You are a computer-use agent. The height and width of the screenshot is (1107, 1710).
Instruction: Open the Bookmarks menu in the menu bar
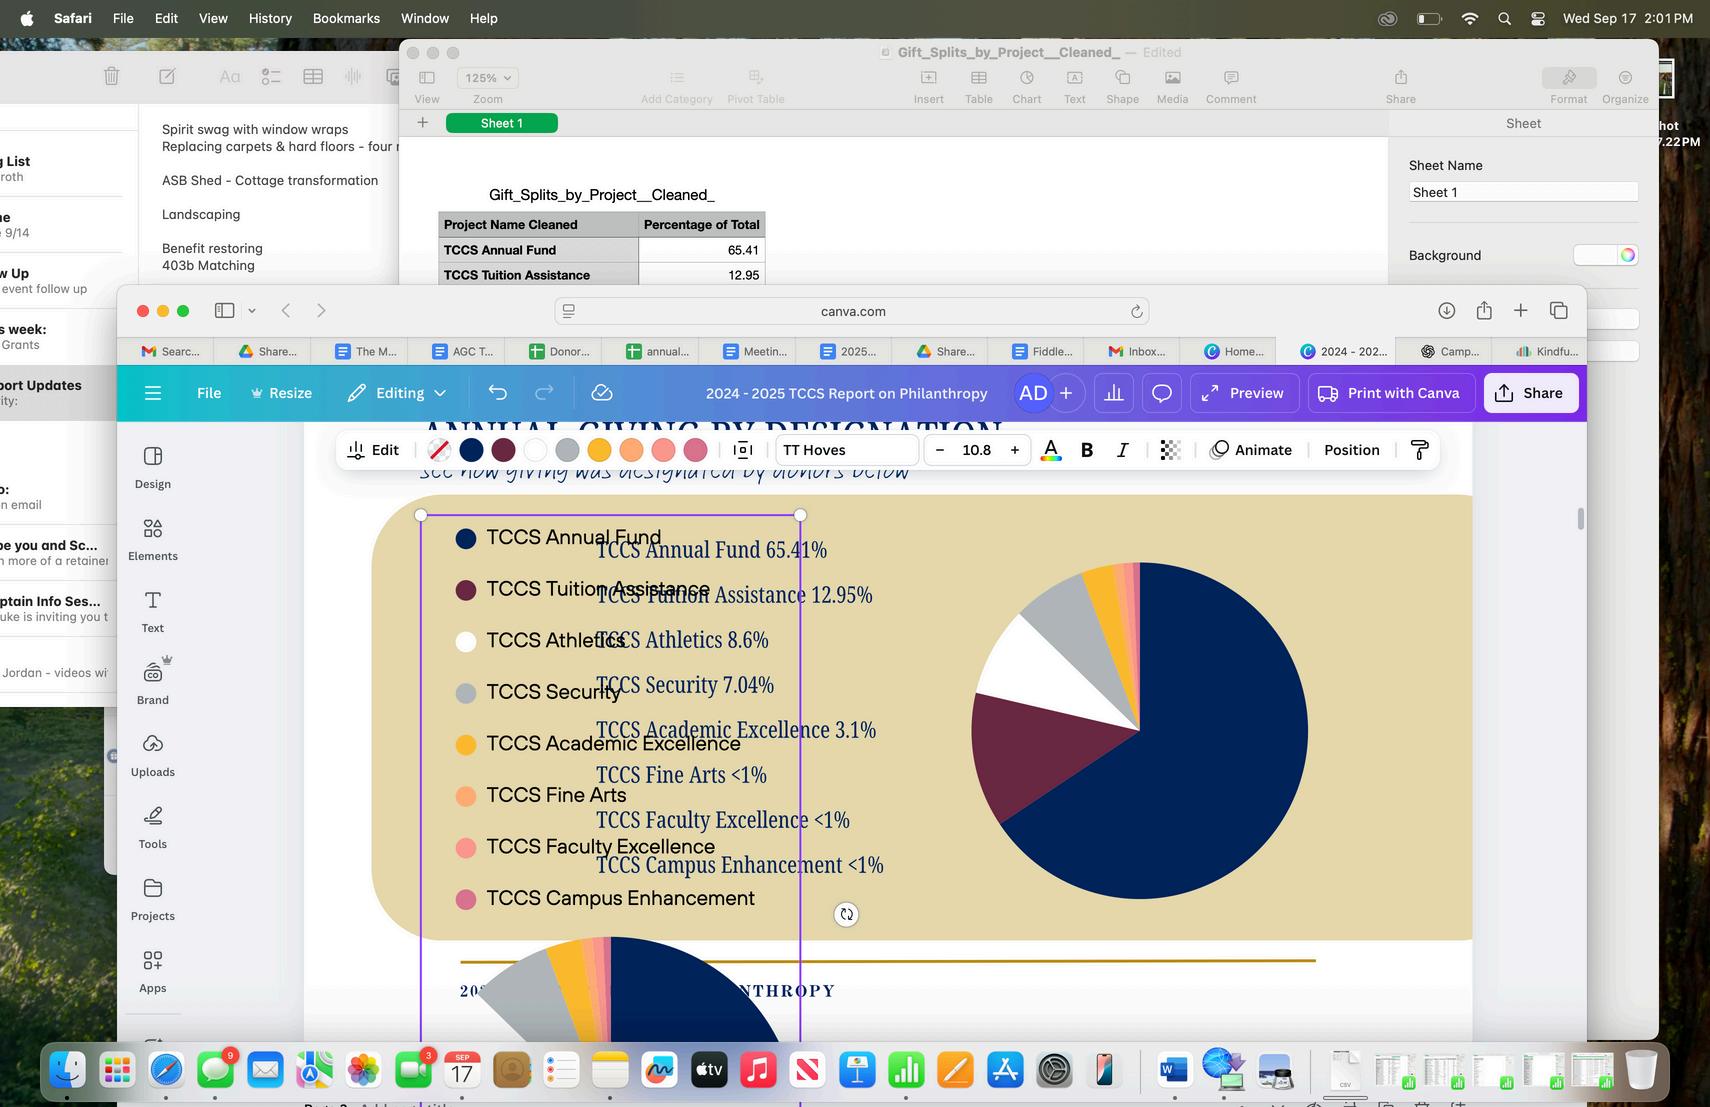tap(346, 18)
